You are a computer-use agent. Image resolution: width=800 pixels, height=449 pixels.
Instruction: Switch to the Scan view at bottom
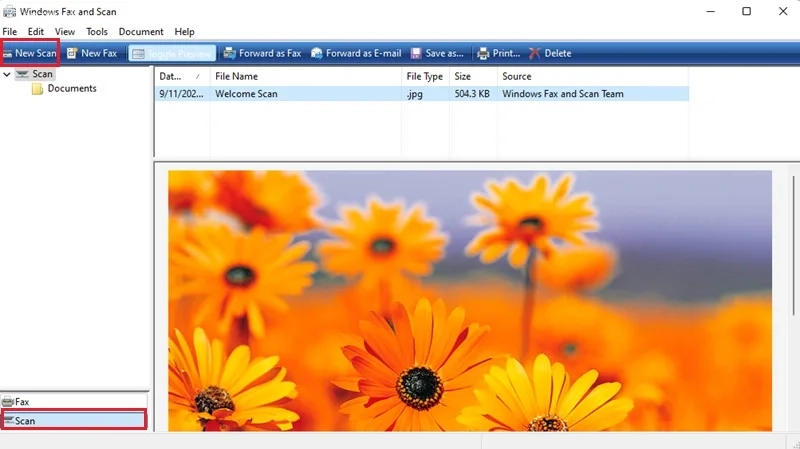pos(74,420)
